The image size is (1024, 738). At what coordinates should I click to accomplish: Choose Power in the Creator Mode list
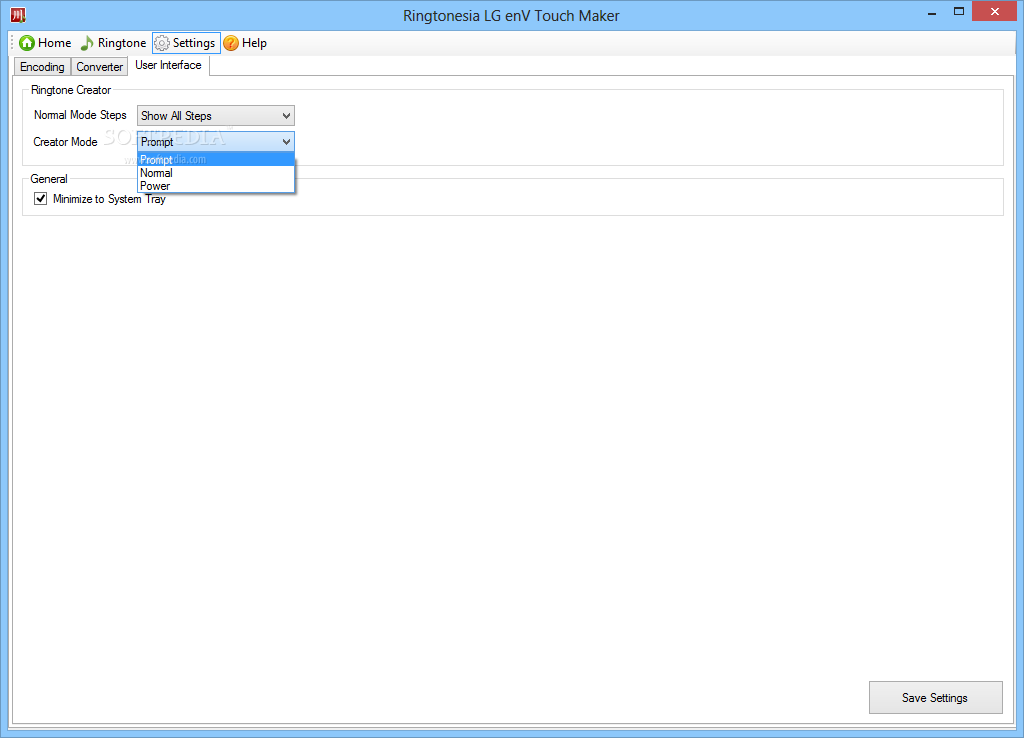[216, 186]
